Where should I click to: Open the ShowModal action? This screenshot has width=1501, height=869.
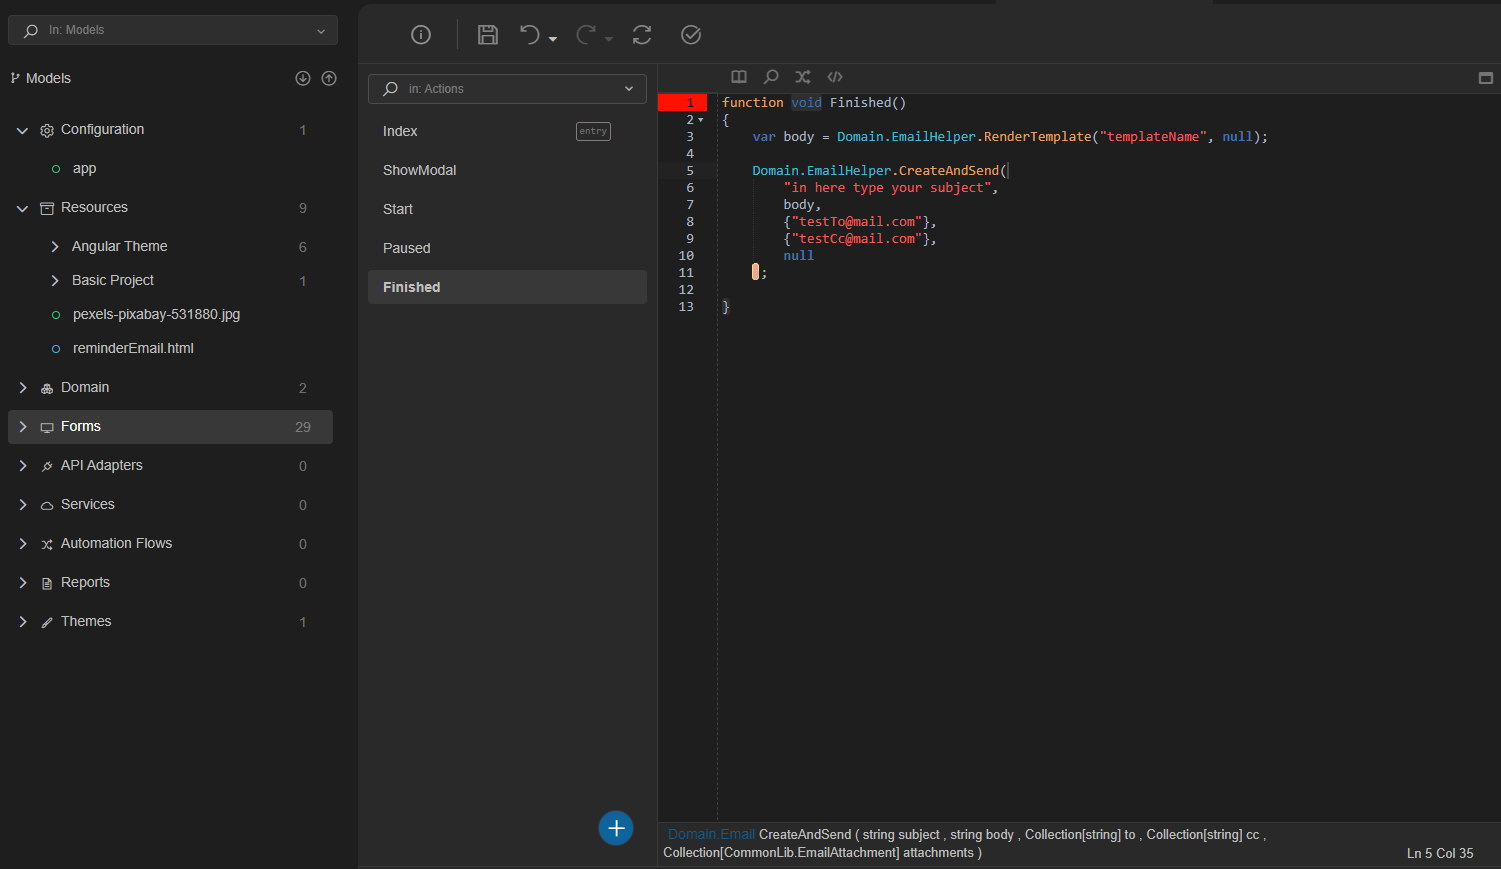(419, 170)
